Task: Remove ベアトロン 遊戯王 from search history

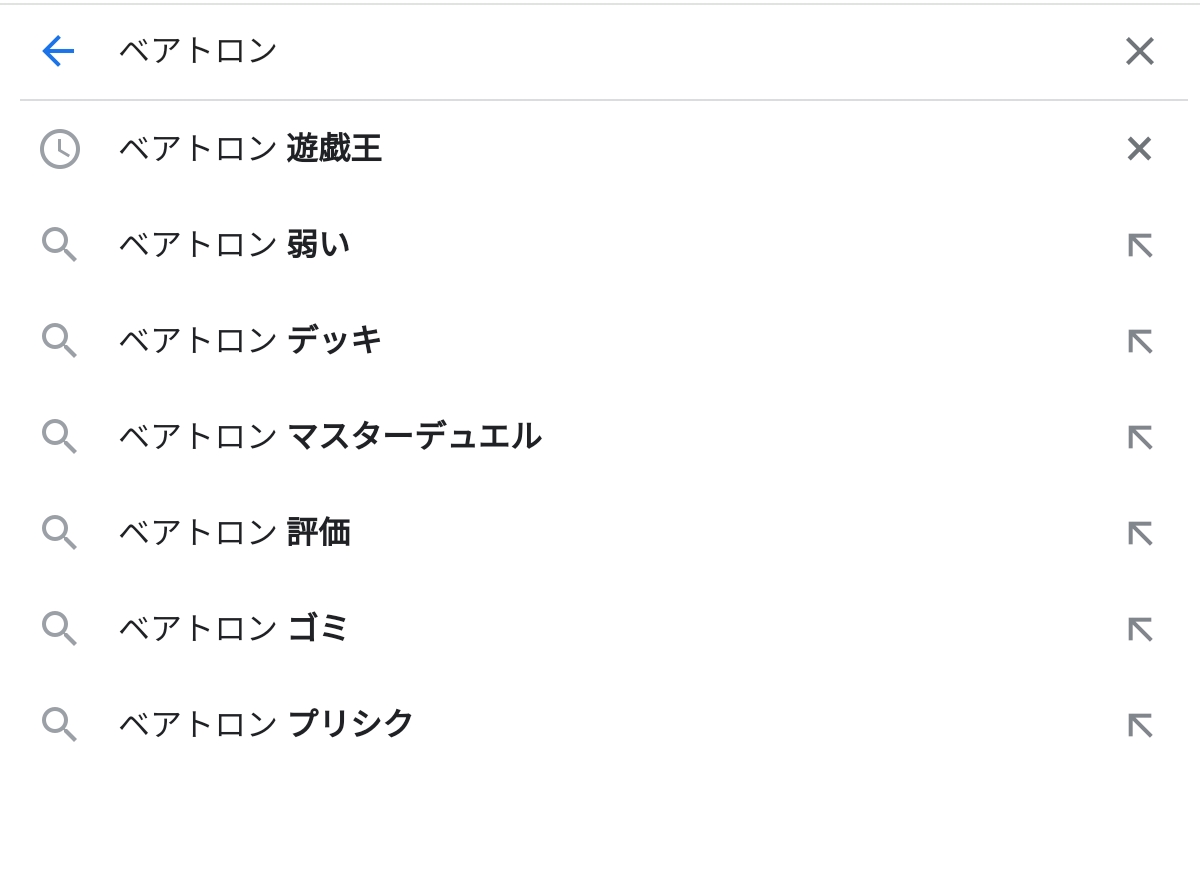Action: (1139, 149)
